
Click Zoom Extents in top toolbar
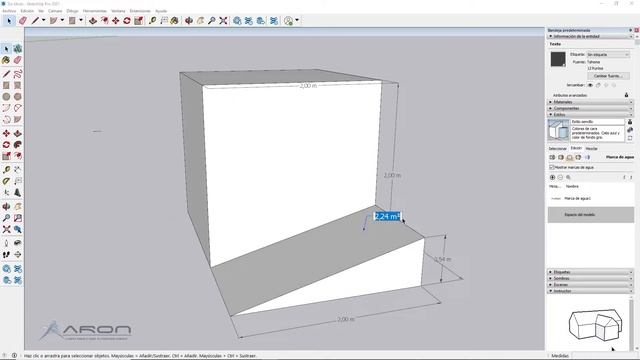tap(223, 20)
